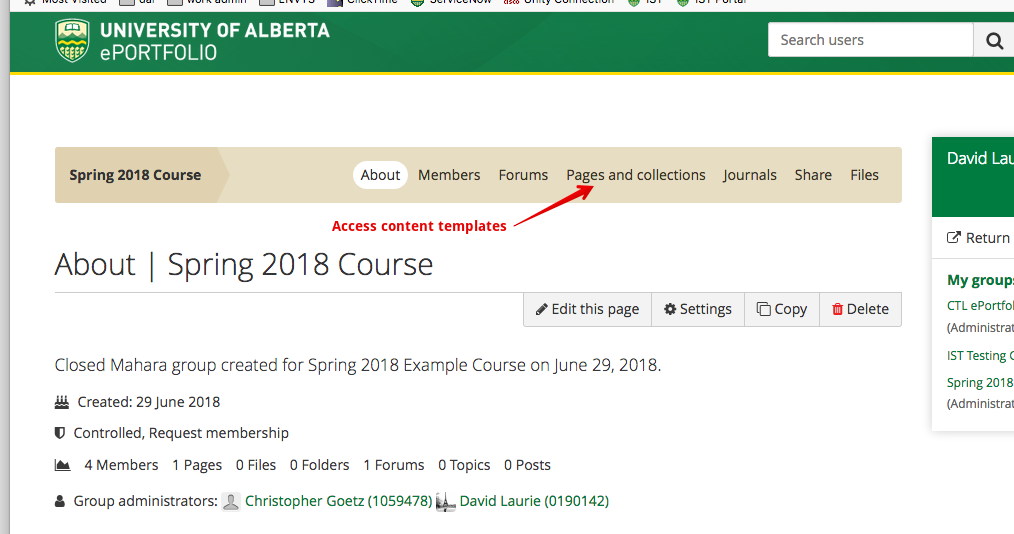Click the cake icon beside Created date
This screenshot has height=534, width=1014.
pos(61,402)
